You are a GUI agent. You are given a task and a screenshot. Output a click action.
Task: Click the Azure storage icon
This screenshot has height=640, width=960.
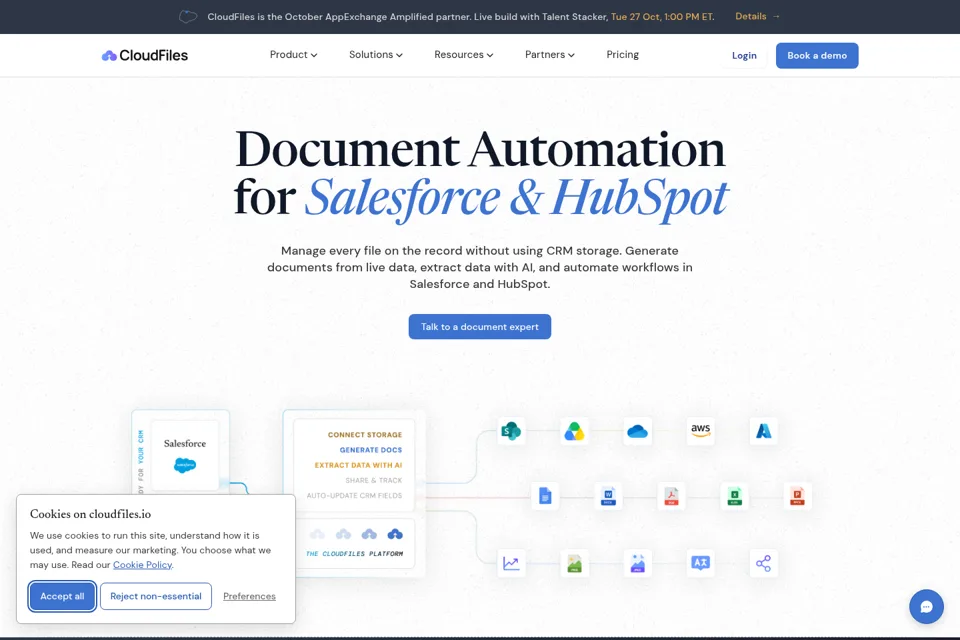pos(763,431)
